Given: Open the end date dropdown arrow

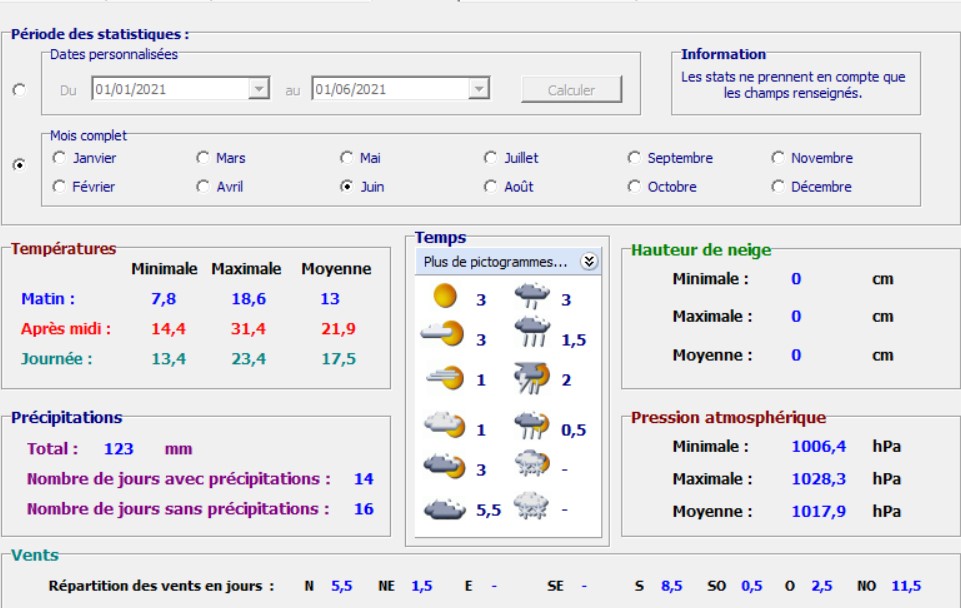Looking at the screenshot, I should coord(479,89).
